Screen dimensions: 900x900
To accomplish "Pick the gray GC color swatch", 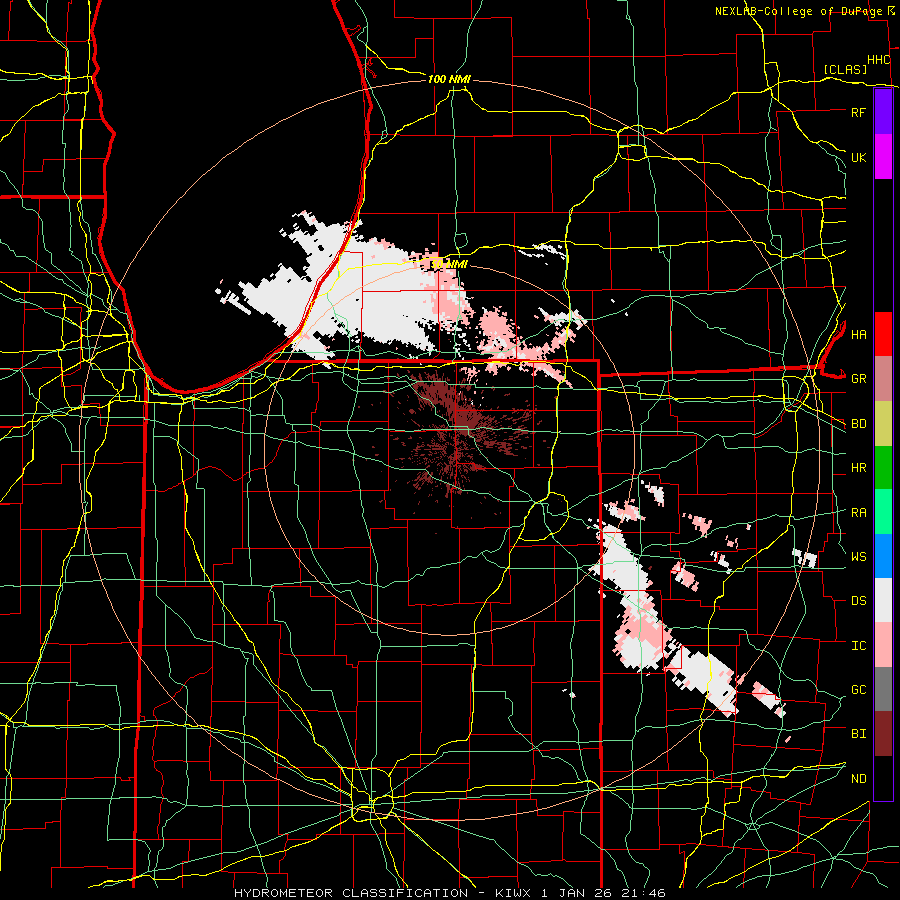I will point(883,689).
